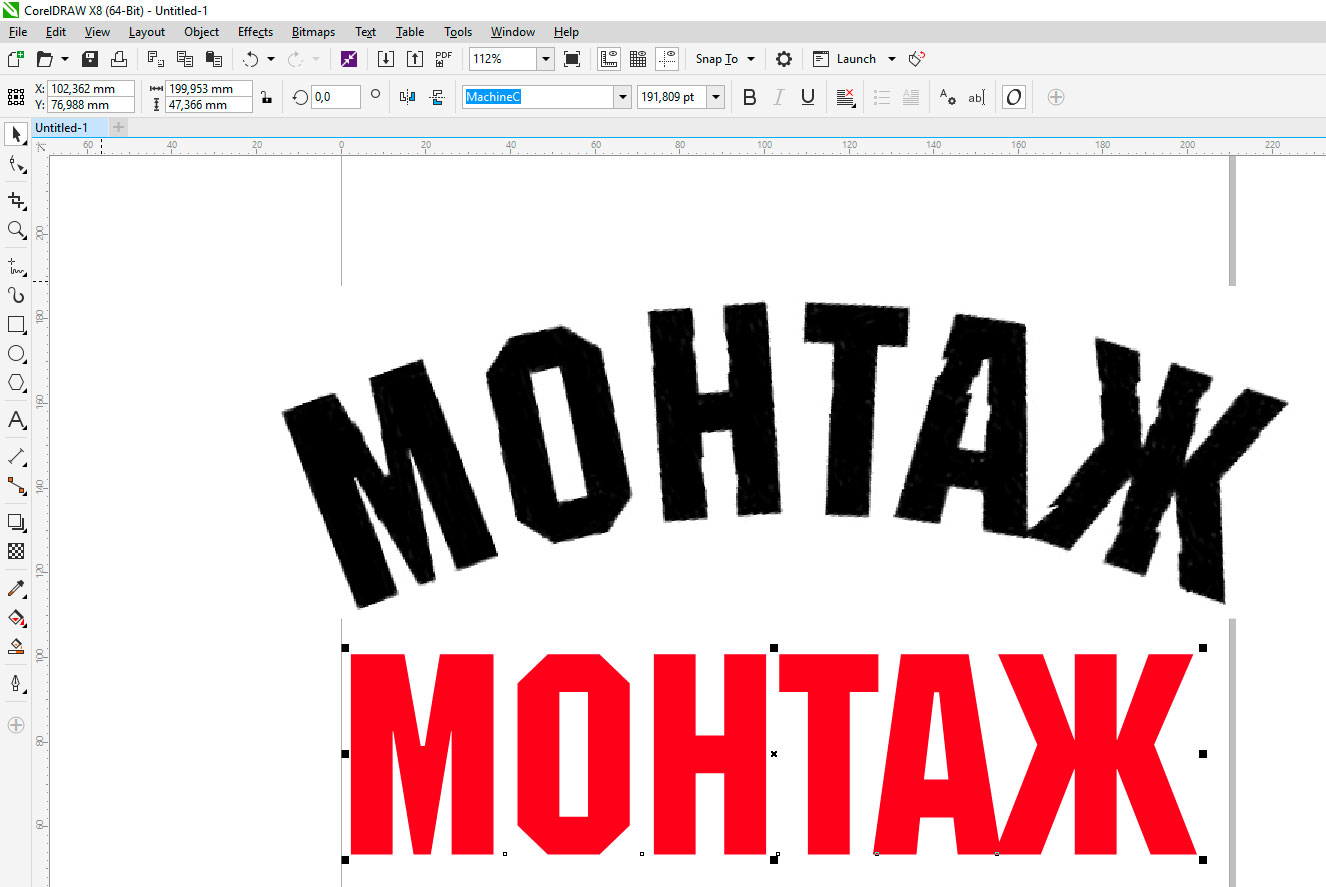Click the Open folder icon
The height and width of the screenshot is (887, 1326).
(44, 59)
